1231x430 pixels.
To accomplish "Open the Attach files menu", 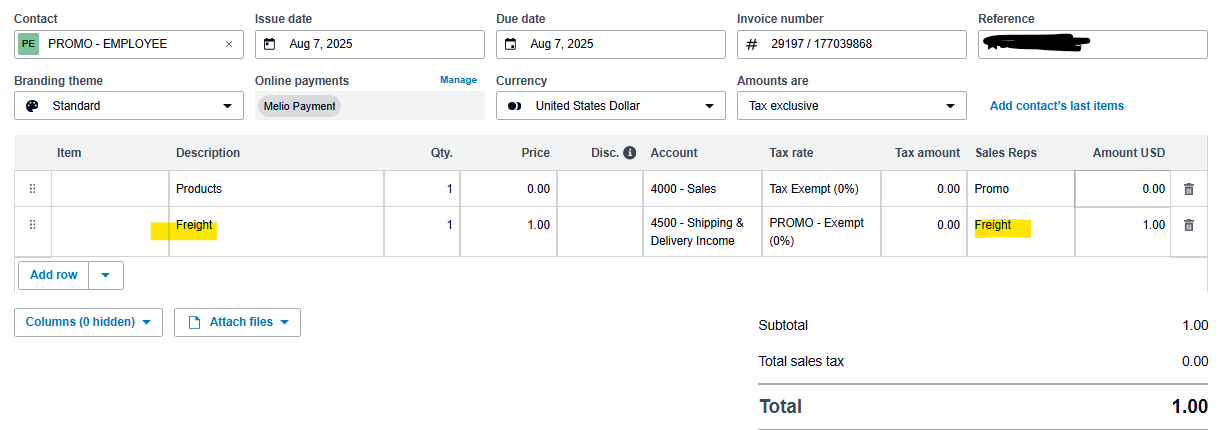I will [x=237, y=322].
